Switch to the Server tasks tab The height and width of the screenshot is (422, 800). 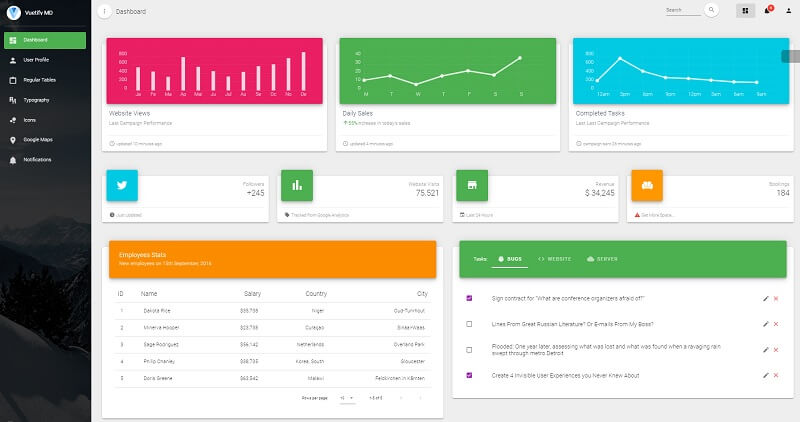pyautogui.click(x=602, y=258)
